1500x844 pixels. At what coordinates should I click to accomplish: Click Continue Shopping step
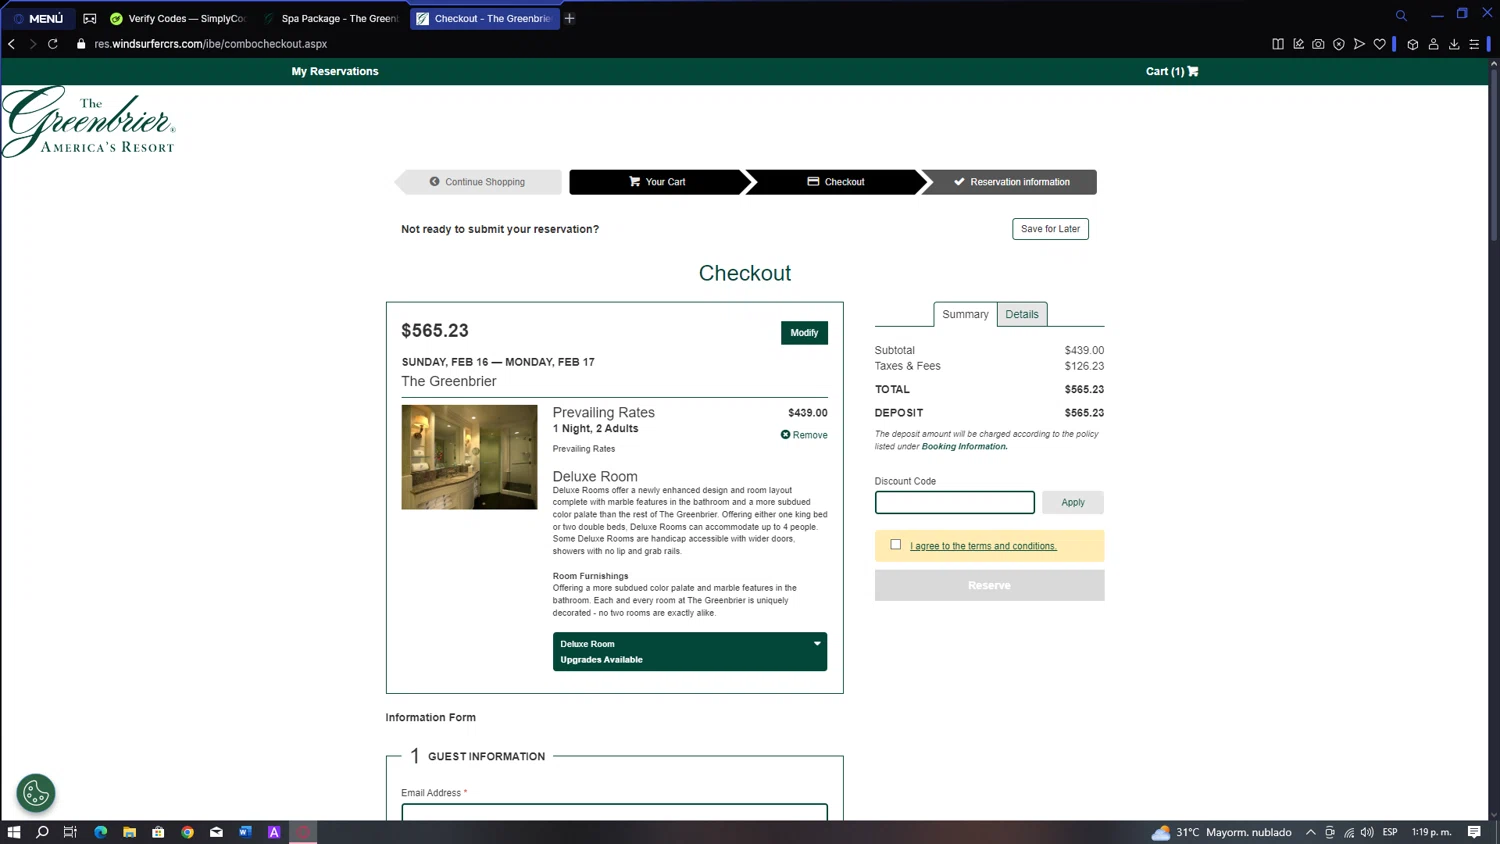[478, 182]
